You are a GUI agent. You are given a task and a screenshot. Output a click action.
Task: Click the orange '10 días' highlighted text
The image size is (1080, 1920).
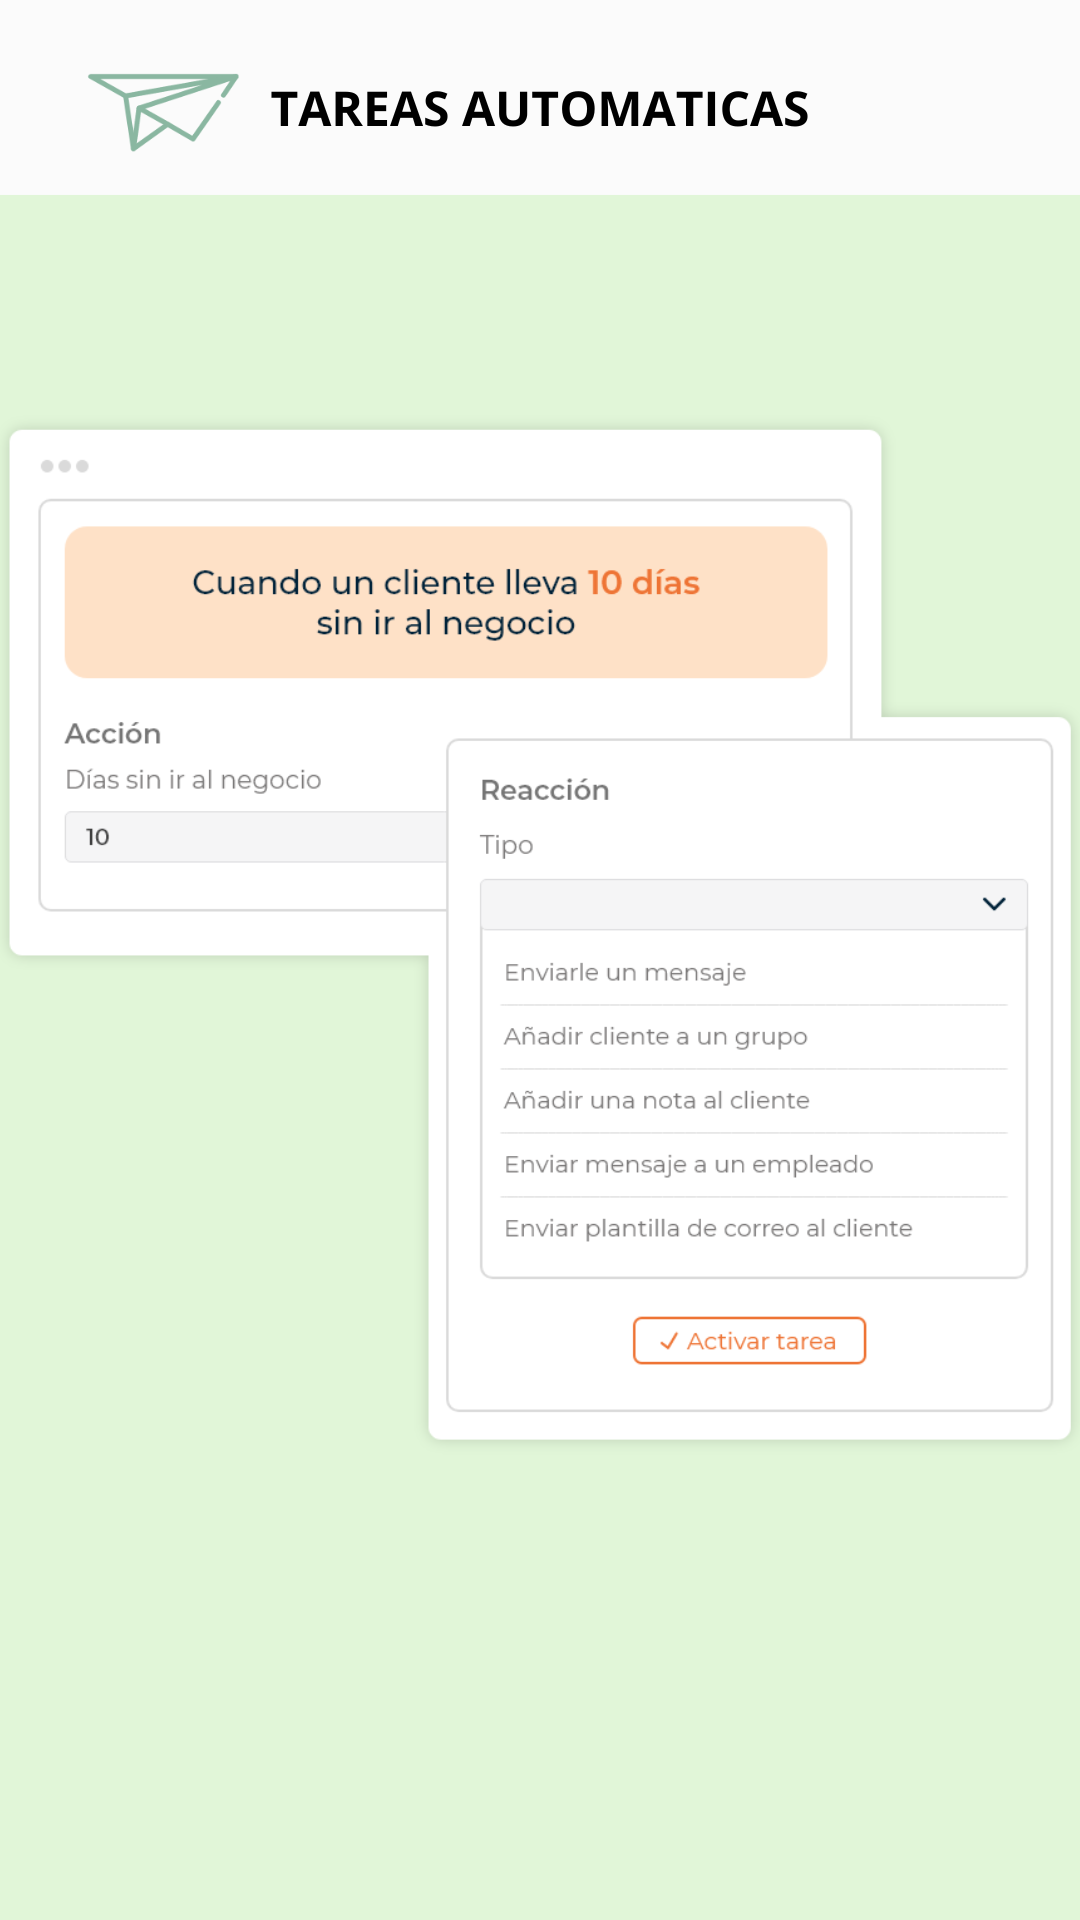(x=643, y=582)
